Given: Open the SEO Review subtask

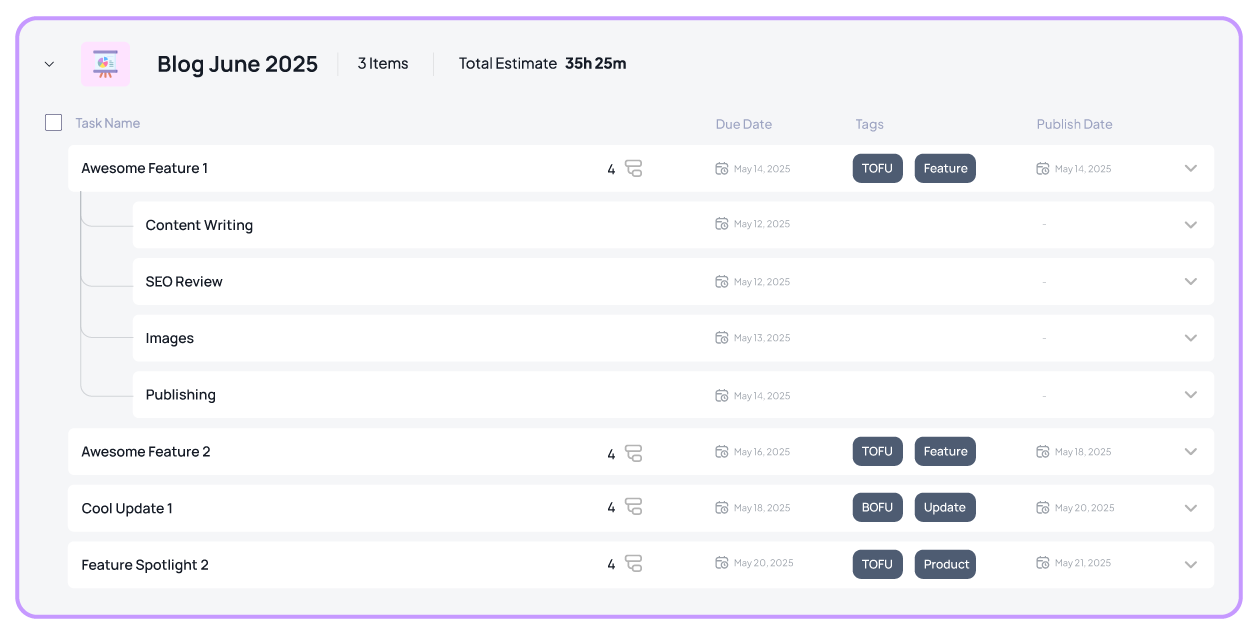Looking at the screenshot, I should coord(184,282).
